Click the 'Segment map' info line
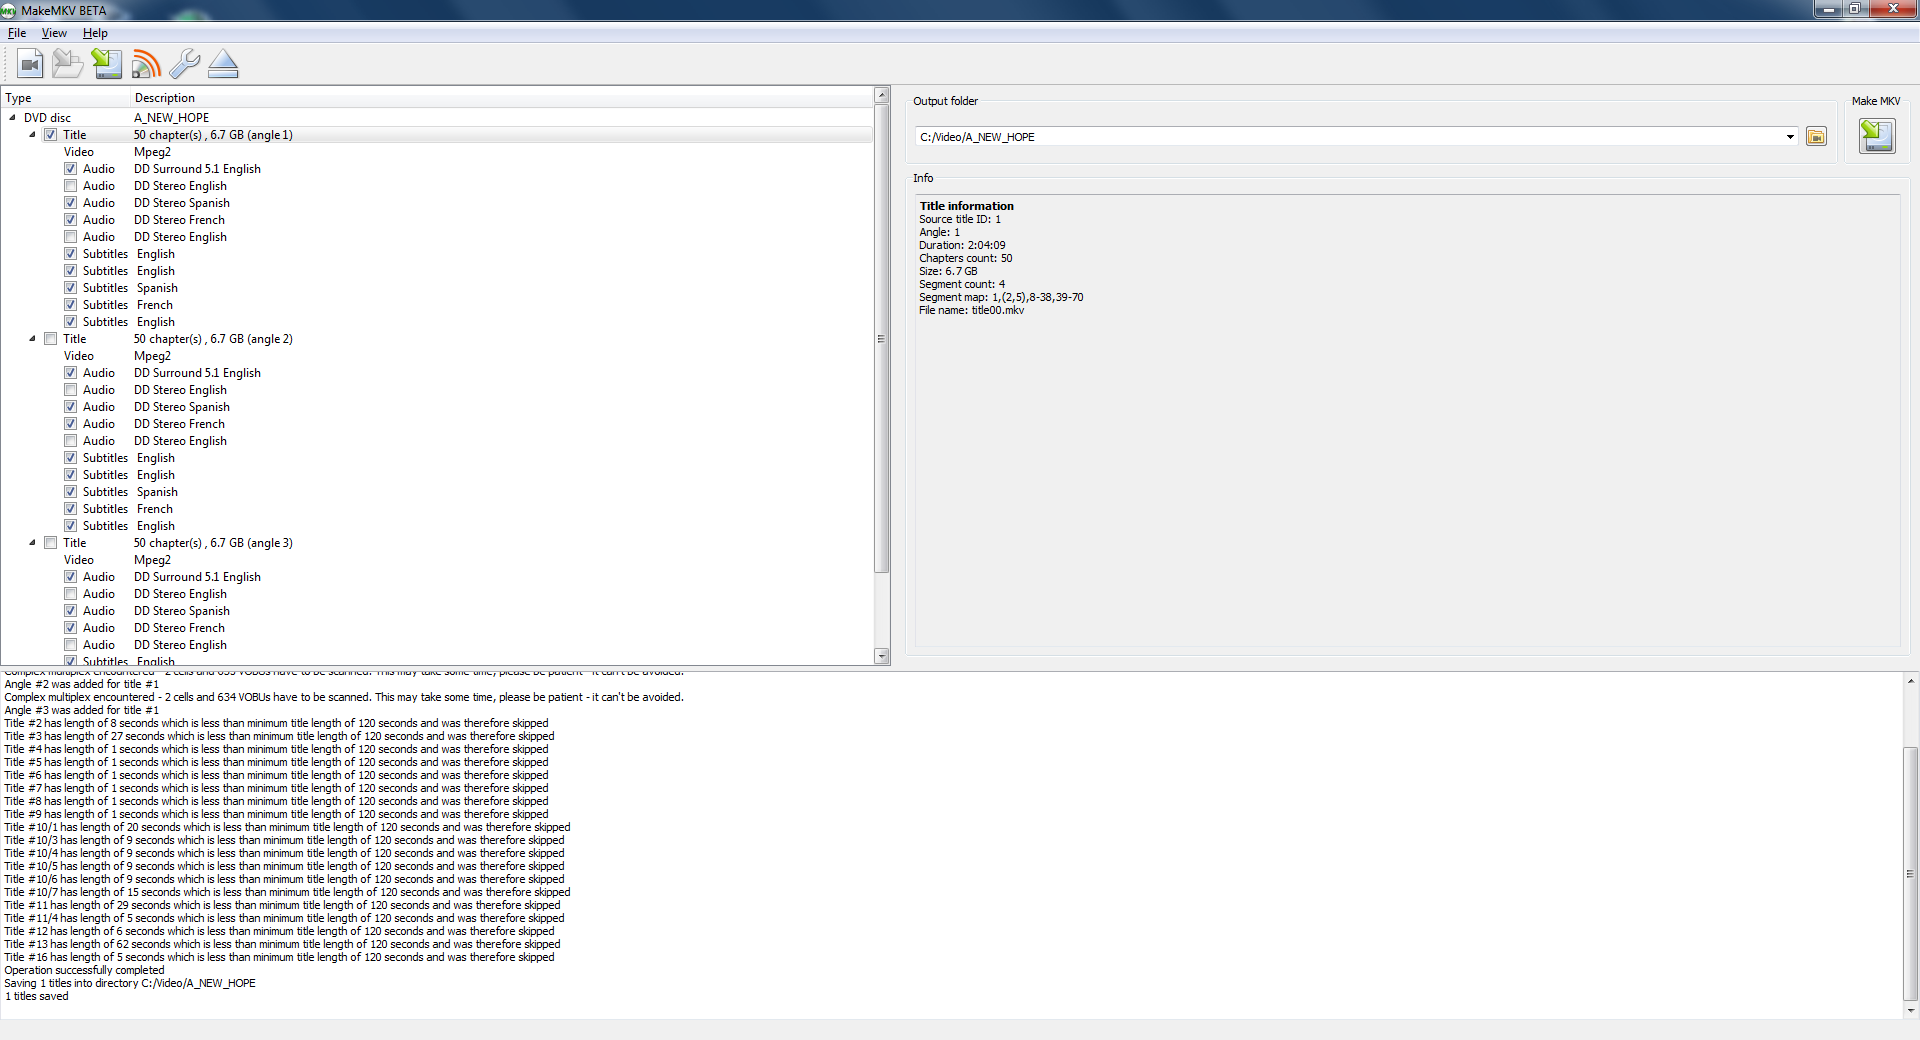The image size is (1920, 1040). (x=1001, y=297)
